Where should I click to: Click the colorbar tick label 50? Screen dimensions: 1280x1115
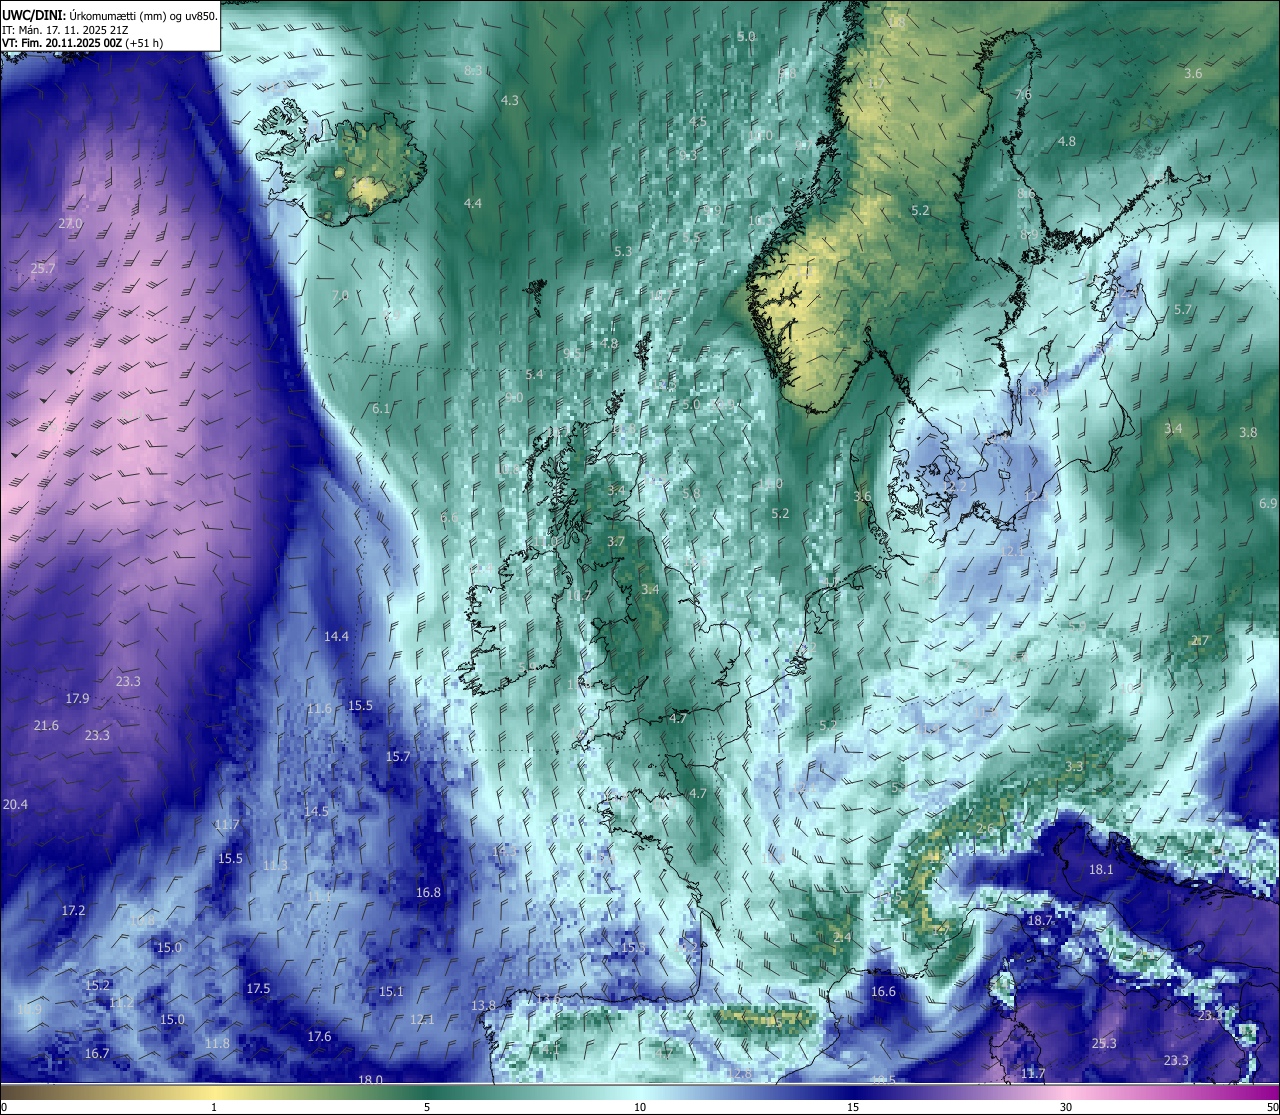point(1271,1107)
